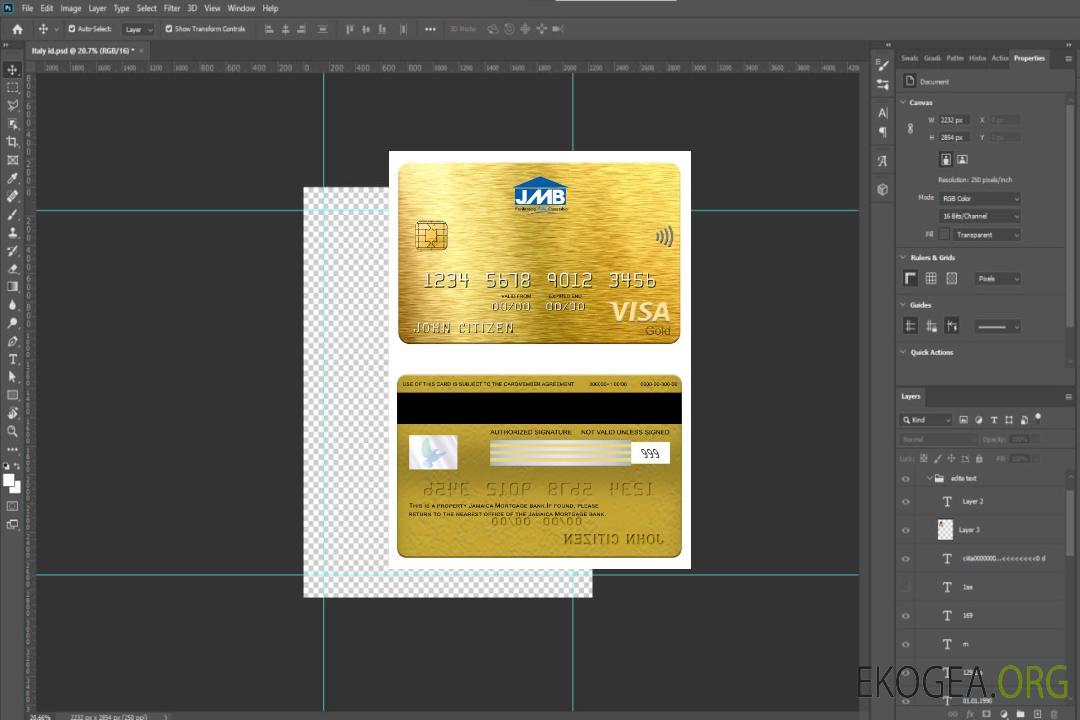Select the Zoom tool
This screenshot has height=720, width=1080.
point(12,431)
